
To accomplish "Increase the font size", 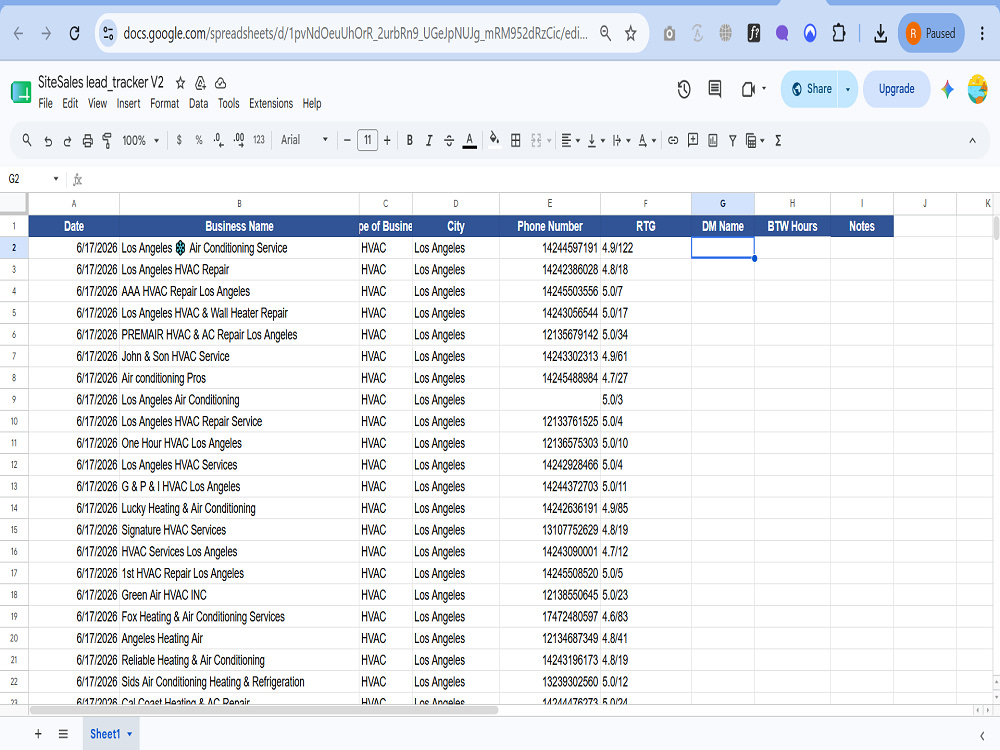I will pos(387,140).
